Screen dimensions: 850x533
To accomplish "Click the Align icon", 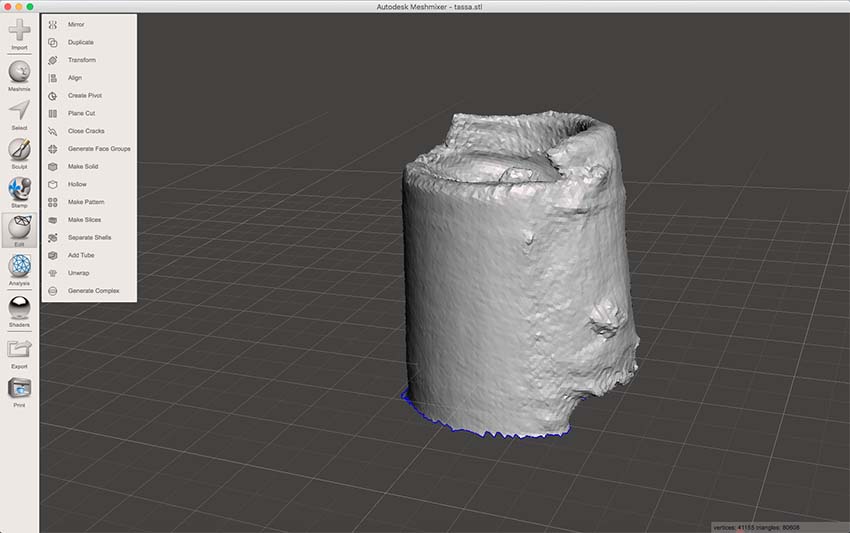I will [x=53, y=78].
